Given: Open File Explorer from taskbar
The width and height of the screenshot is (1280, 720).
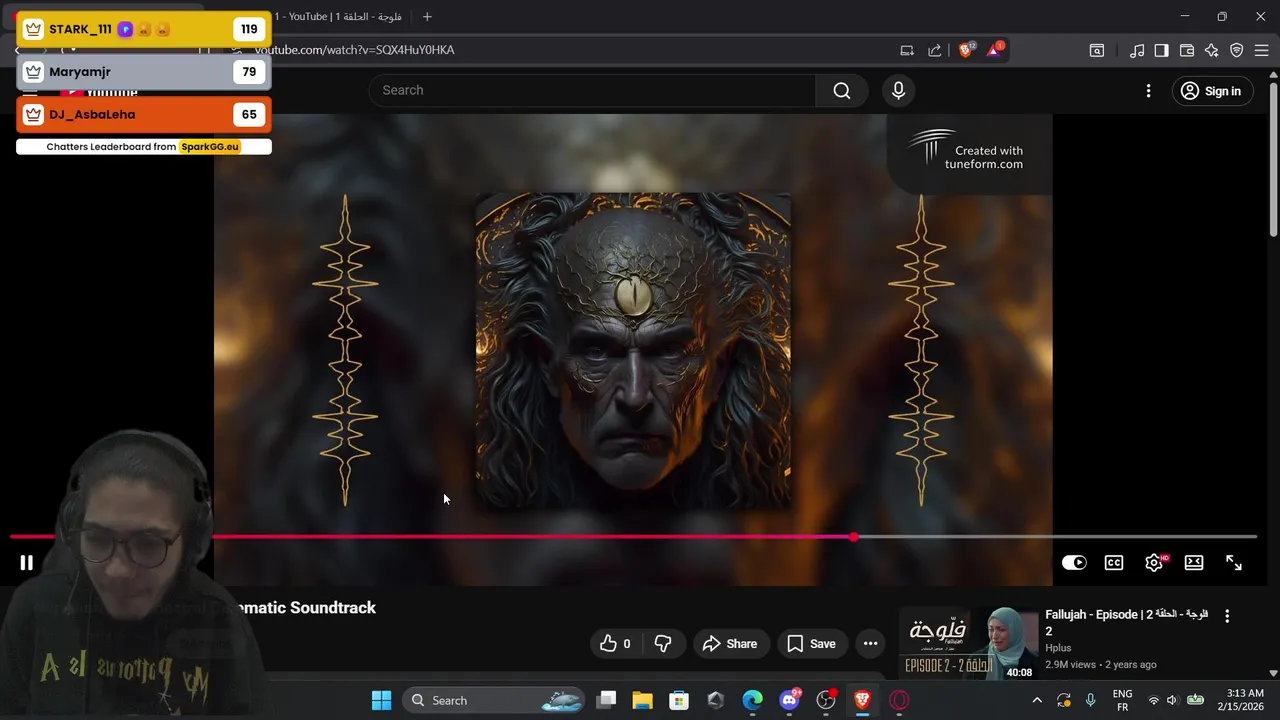Looking at the screenshot, I should tap(642, 700).
